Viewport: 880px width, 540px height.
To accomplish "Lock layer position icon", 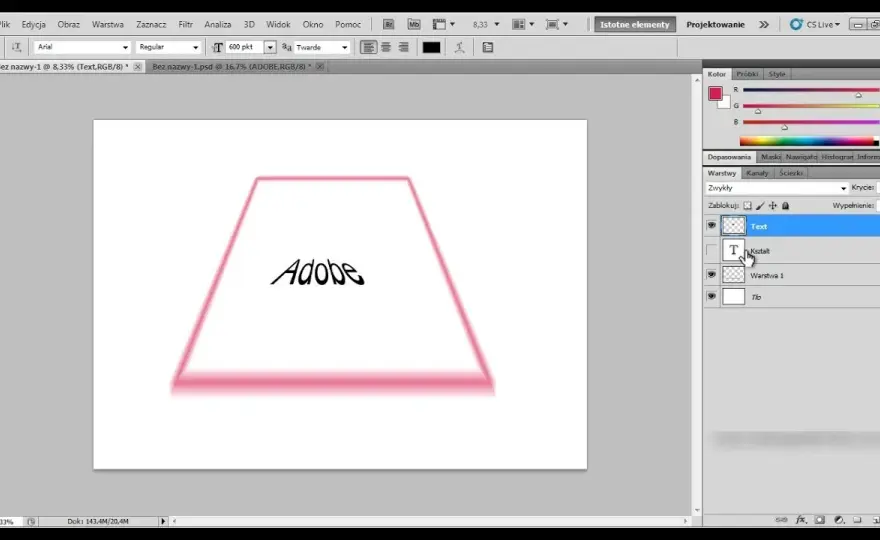I will click(773, 206).
